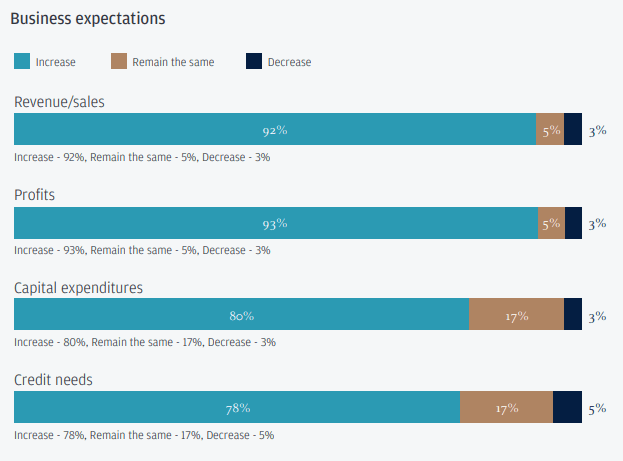Click the Revenue/sales 5% brown bar segment
The height and width of the screenshot is (461, 623).
click(550, 130)
